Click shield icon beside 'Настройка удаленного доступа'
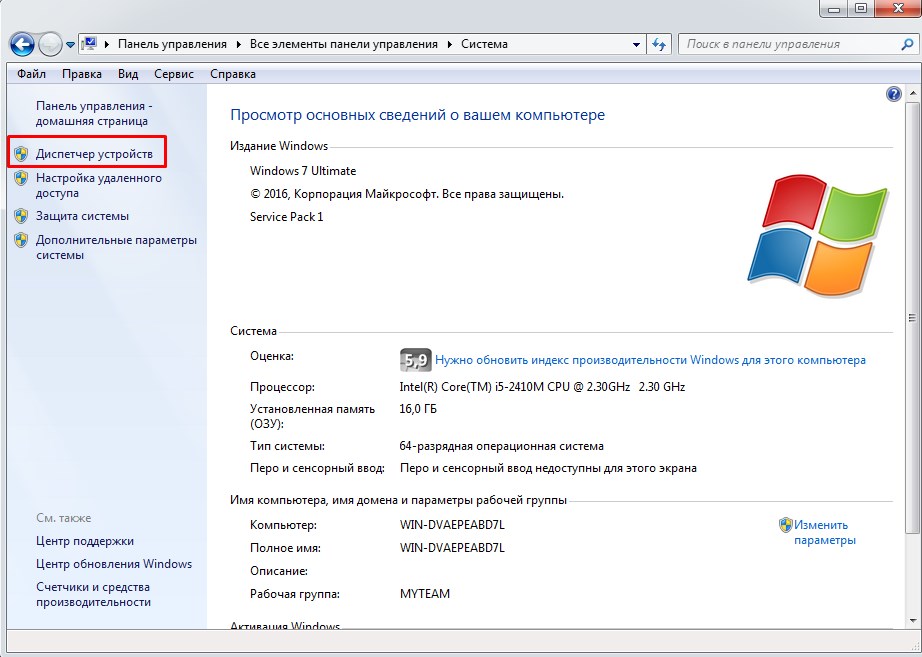 [21, 178]
